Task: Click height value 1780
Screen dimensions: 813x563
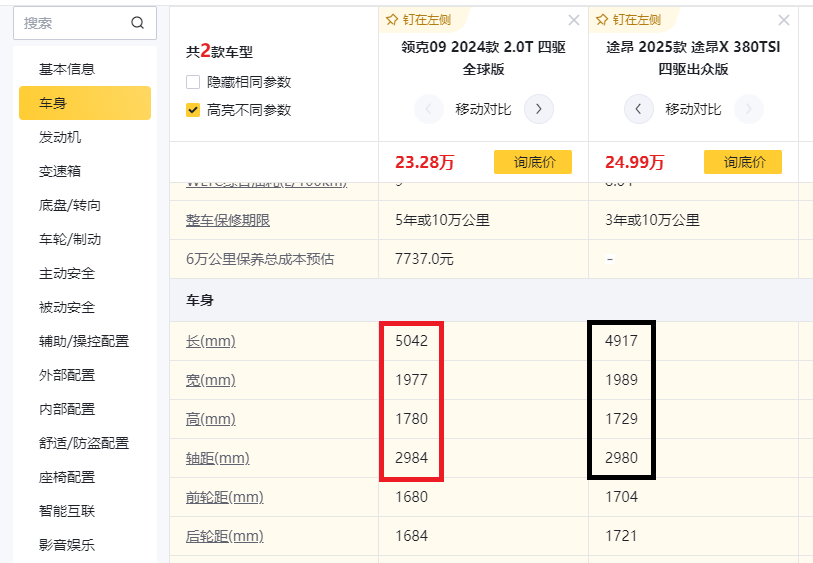Action: pos(412,419)
